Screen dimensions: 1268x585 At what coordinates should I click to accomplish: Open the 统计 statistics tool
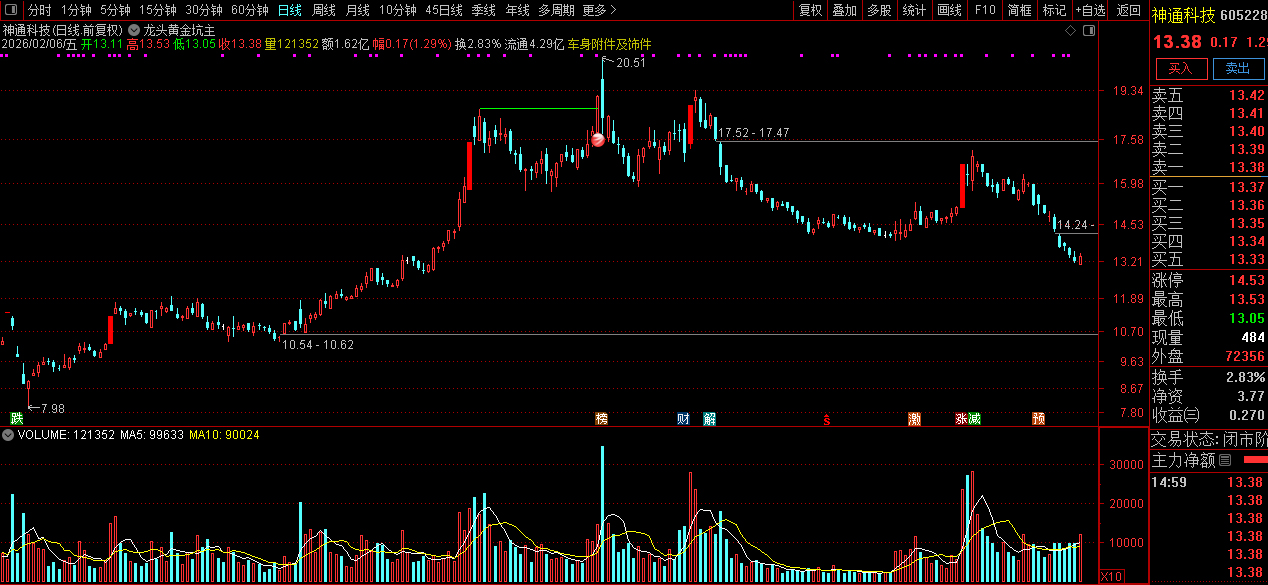(914, 10)
